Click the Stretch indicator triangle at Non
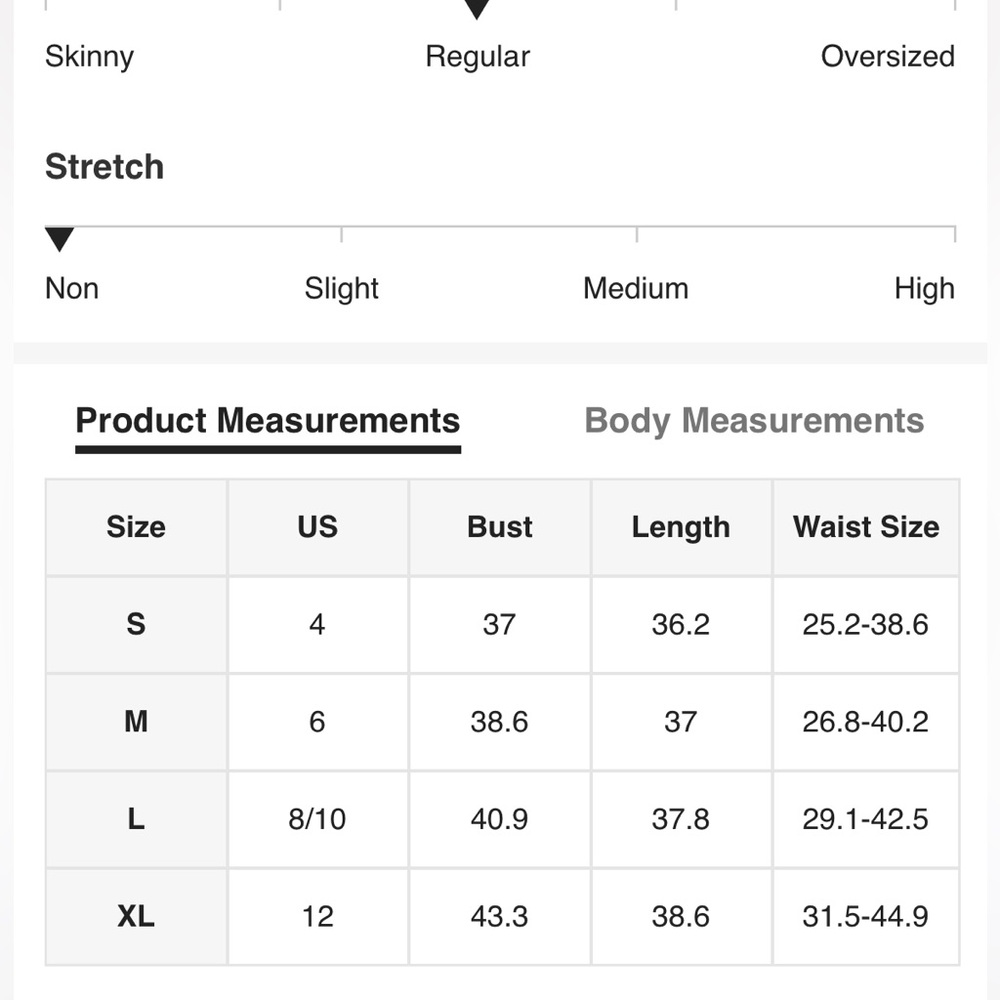 click(59, 239)
